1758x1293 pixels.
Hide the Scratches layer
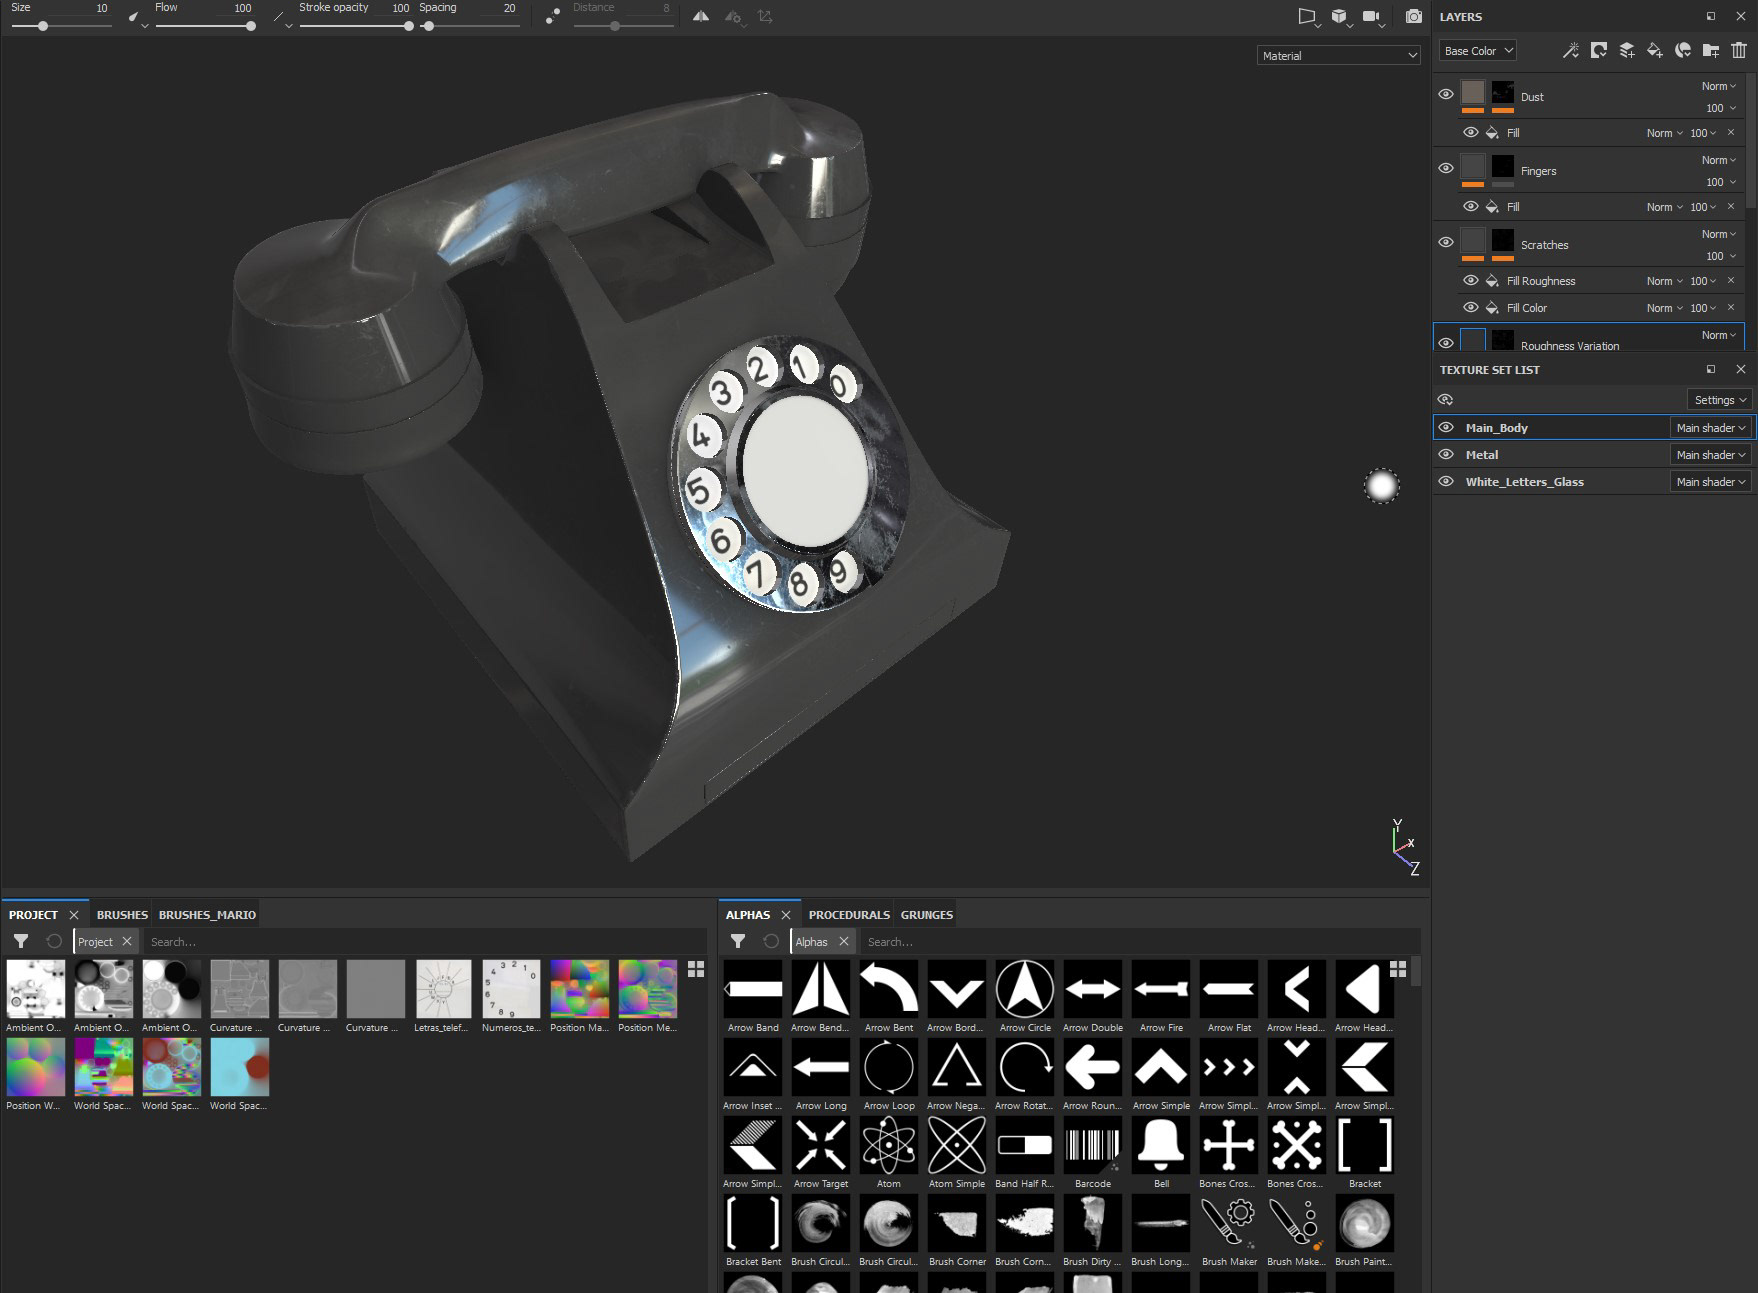(x=1446, y=242)
